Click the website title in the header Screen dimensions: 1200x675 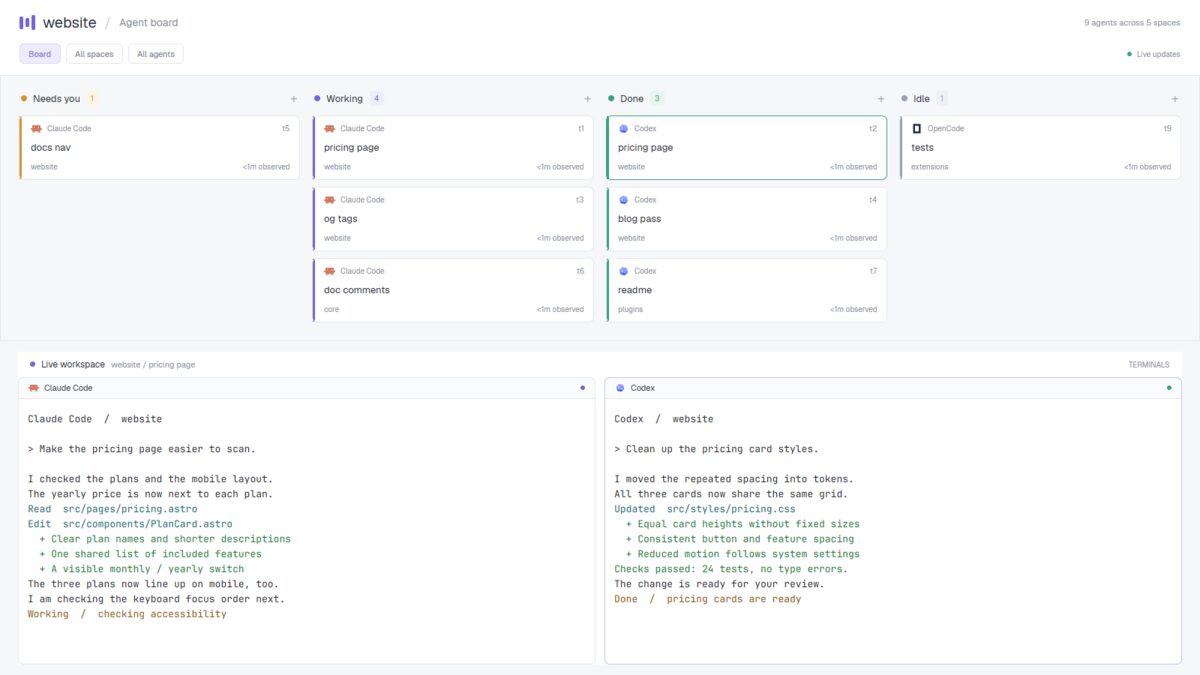[x=70, y=22]
